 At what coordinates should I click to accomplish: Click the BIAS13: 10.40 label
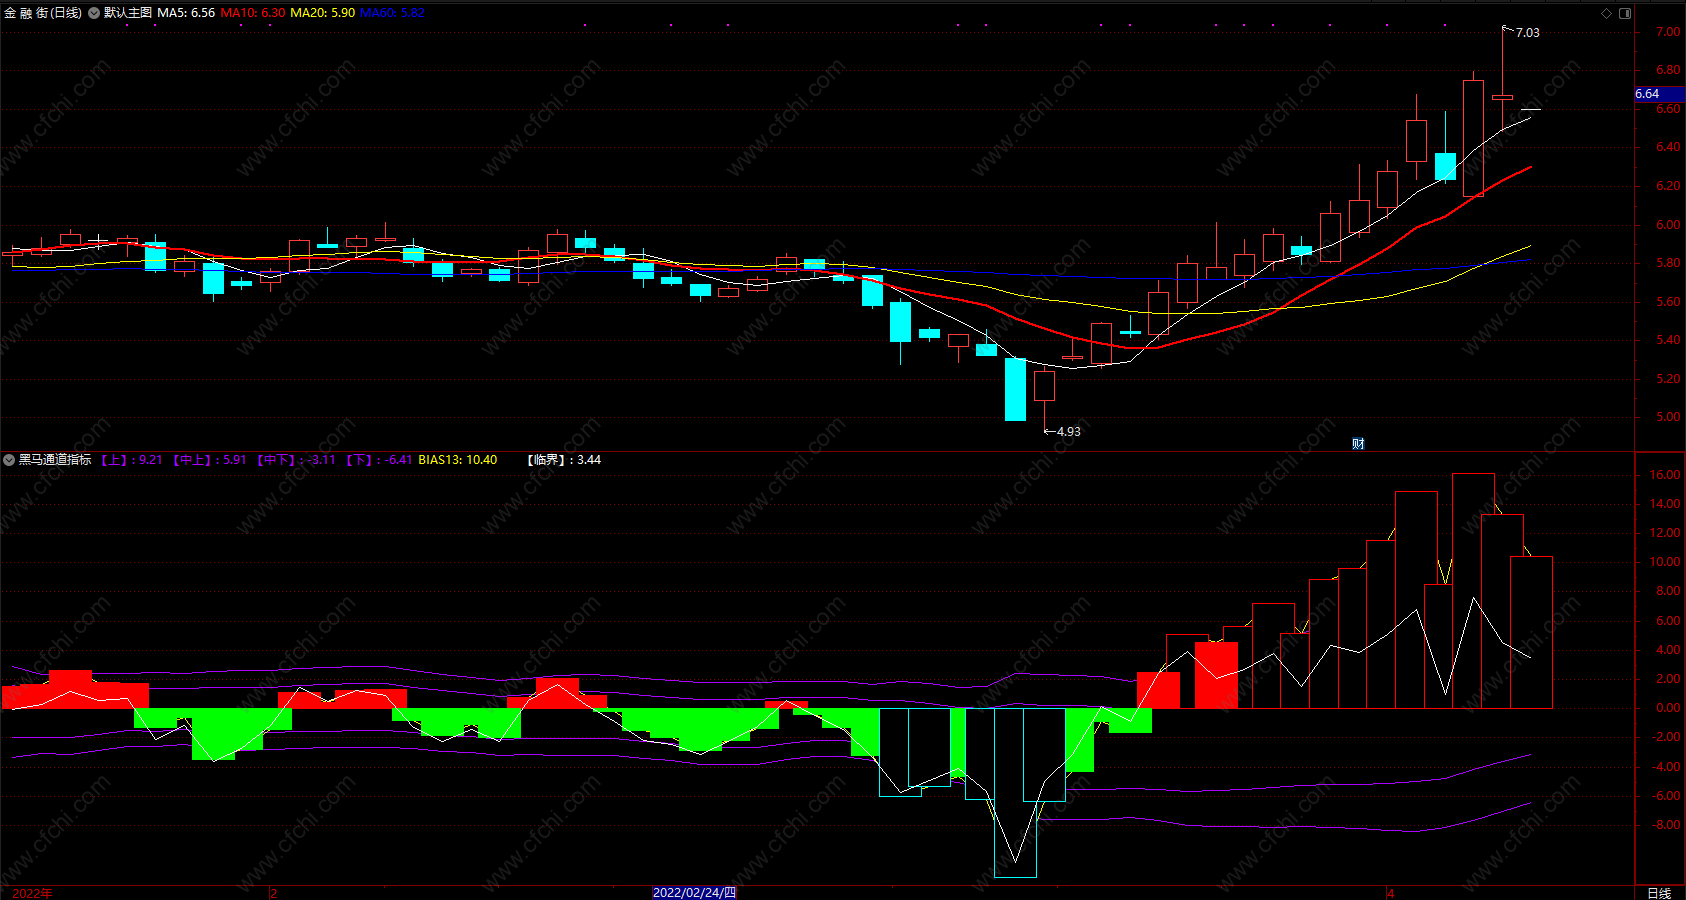coord(457,460)
